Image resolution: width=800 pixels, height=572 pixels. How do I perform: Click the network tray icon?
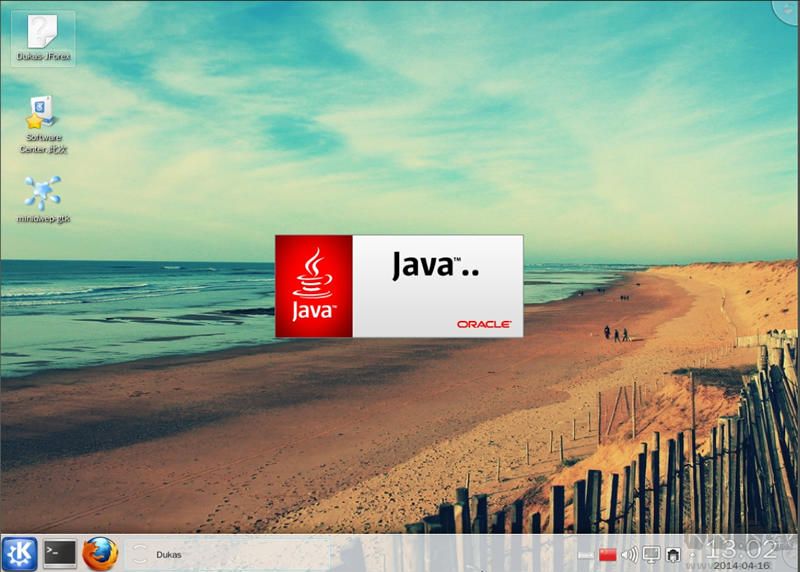[674, 555]
